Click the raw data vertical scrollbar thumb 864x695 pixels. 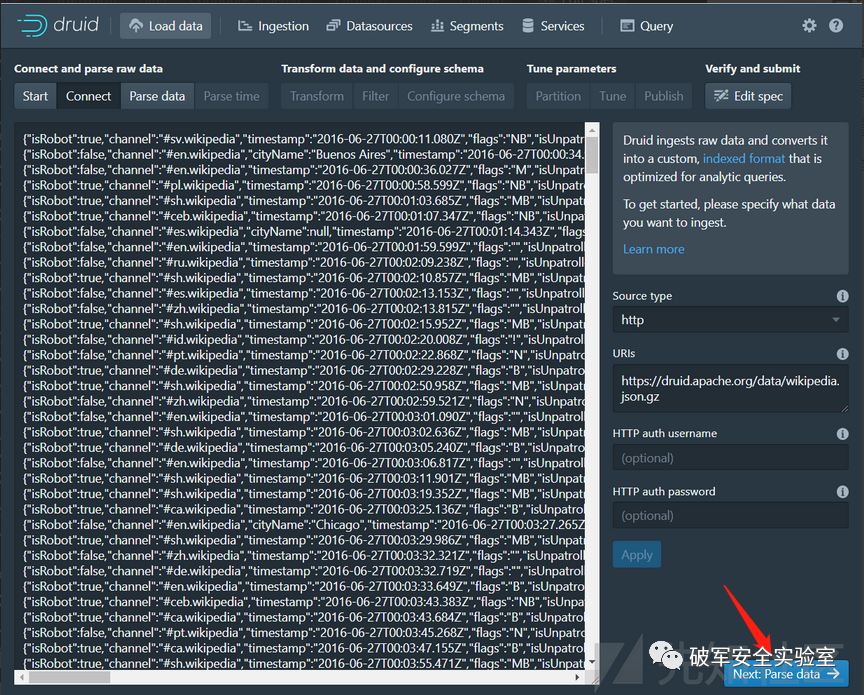click(592, 155)
